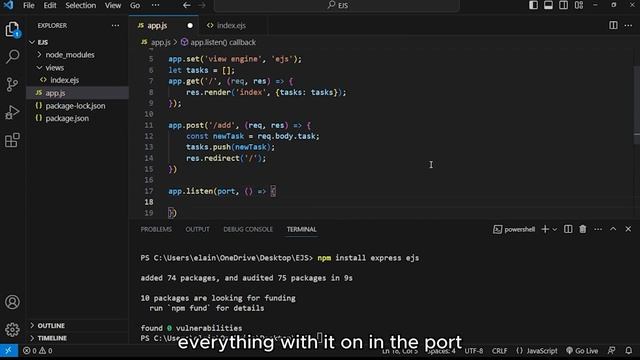Open the Manage gear settings icon
The image size is (640, 360).
12,329
